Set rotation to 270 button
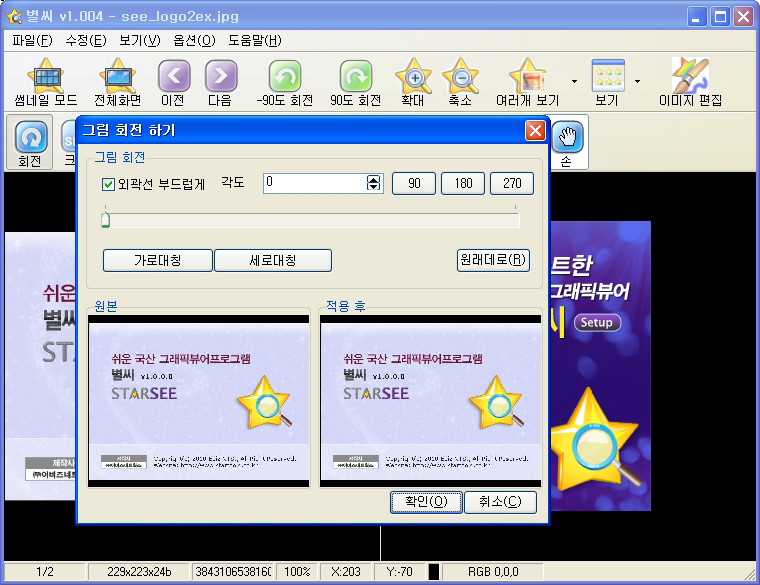 tap(512, 183)
